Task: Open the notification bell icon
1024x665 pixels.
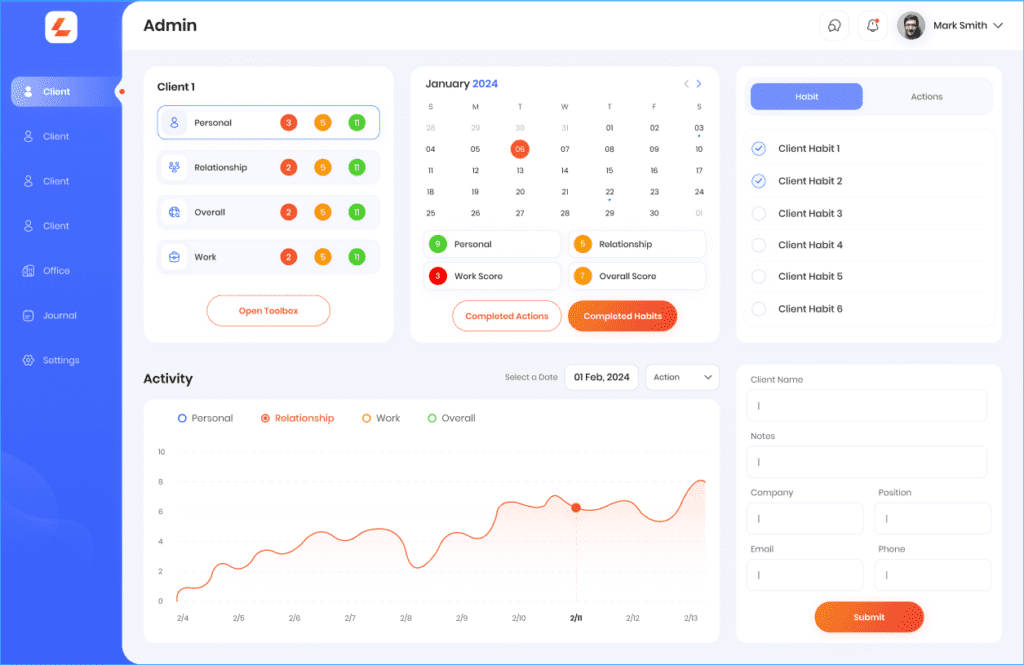Action: (872, 26)
